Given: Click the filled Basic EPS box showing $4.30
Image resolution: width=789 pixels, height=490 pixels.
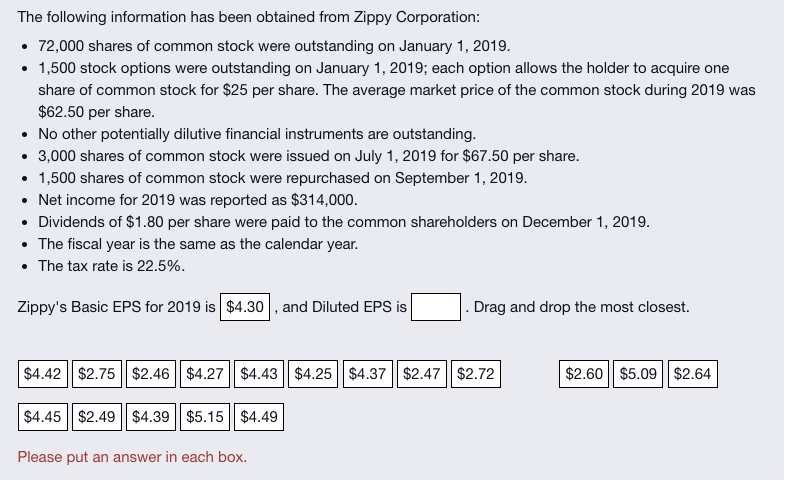Looking at the screenshot, I should tap(245, 307).
